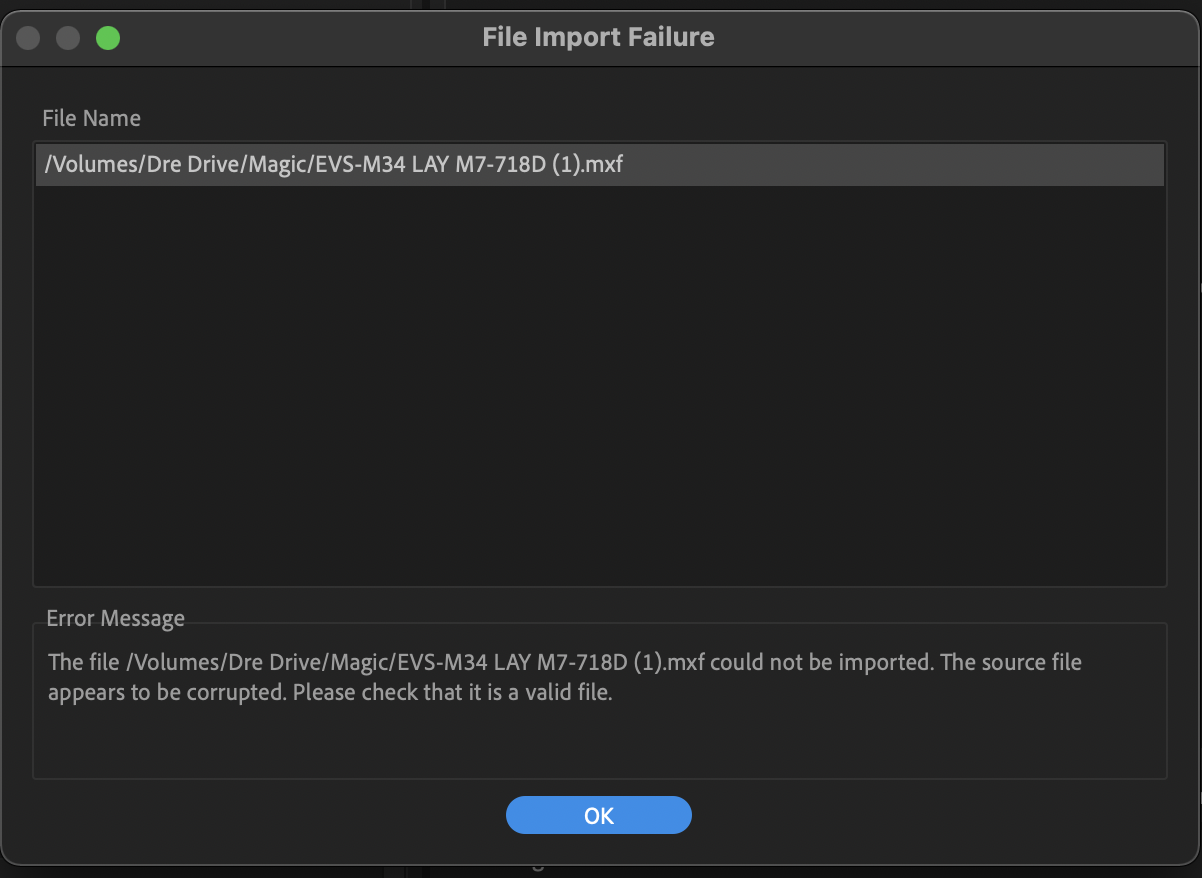Click the gray minimize window button
Viewport: 1202px width, 878px height.
click(x=68, y=38)
